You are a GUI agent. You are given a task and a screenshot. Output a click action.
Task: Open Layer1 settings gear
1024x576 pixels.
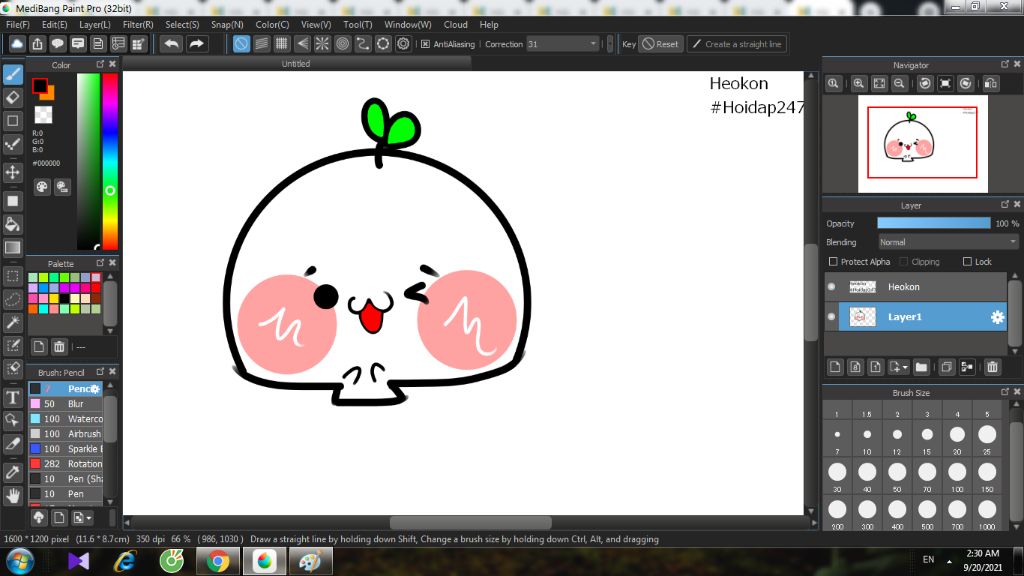click(997, 317)
